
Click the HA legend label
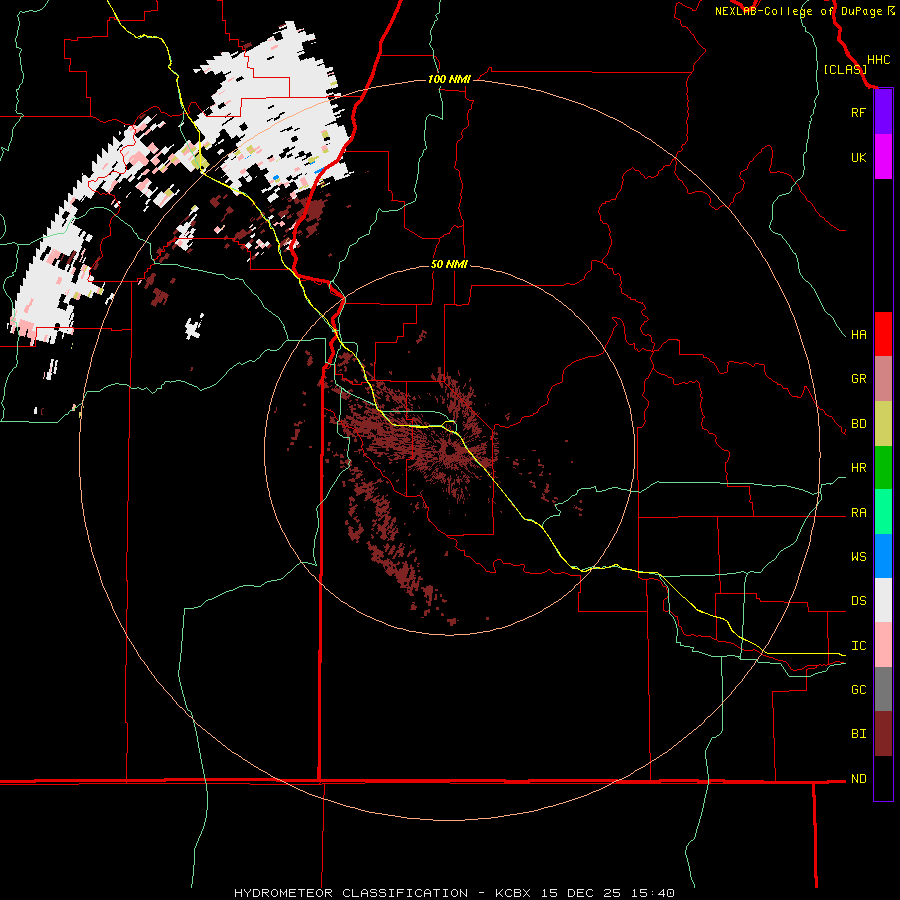click(858, 334)
